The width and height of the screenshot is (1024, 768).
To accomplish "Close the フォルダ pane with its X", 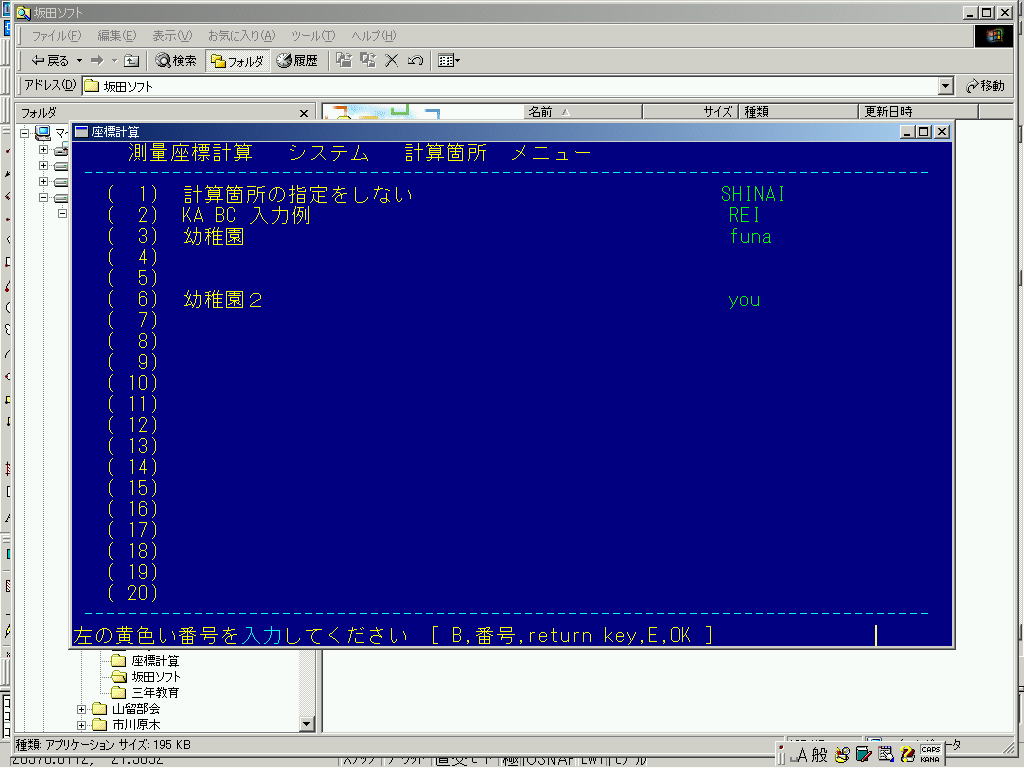I will 304,114.
